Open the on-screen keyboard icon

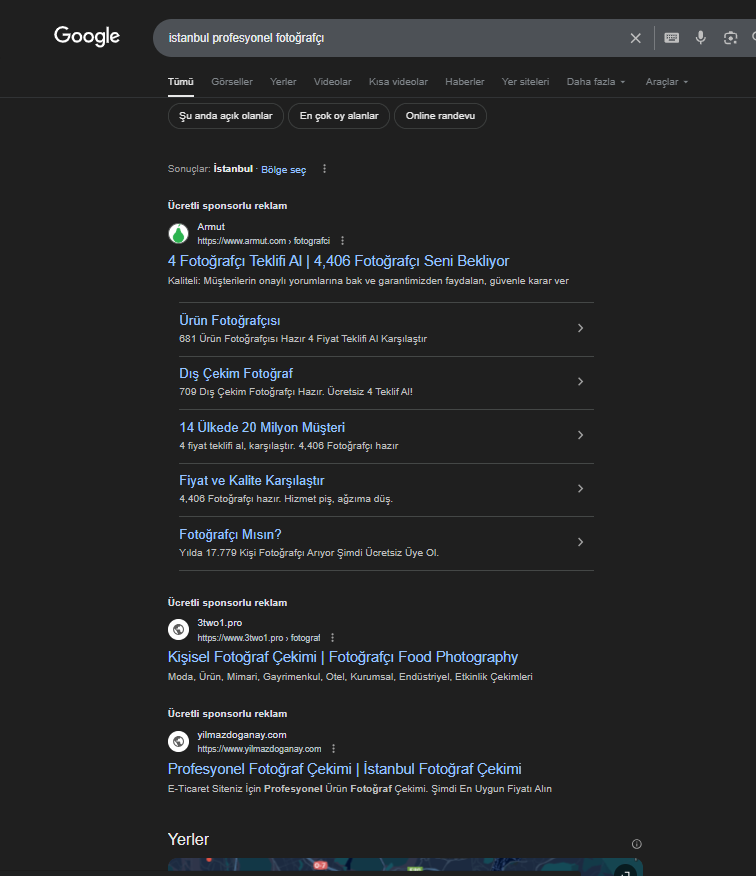pyautogui.click(x=671, y=37)
